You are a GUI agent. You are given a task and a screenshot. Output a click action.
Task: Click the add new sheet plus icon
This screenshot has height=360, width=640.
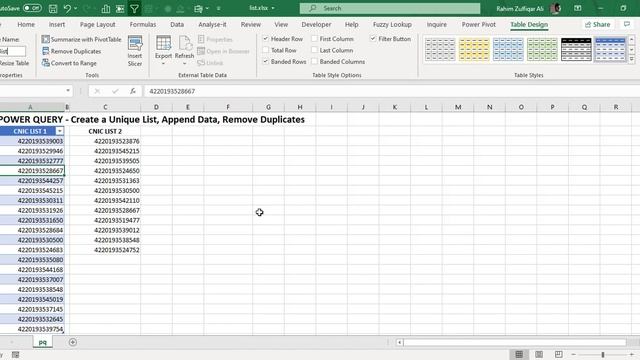73,342
